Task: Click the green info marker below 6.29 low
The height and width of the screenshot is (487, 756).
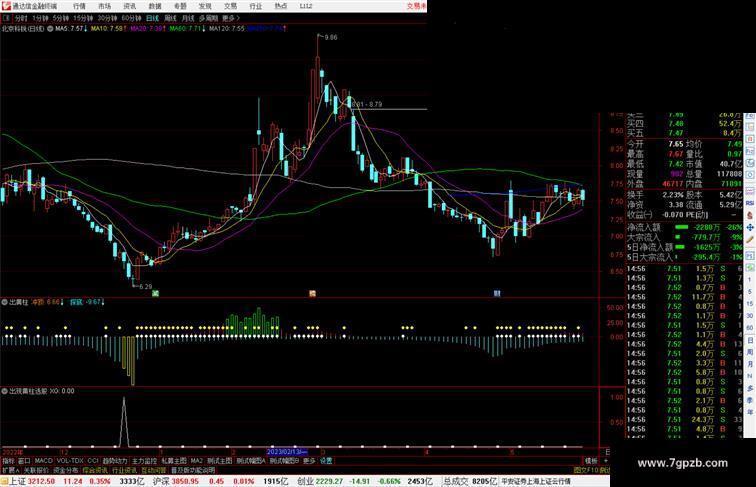Action: pos(155,293)
